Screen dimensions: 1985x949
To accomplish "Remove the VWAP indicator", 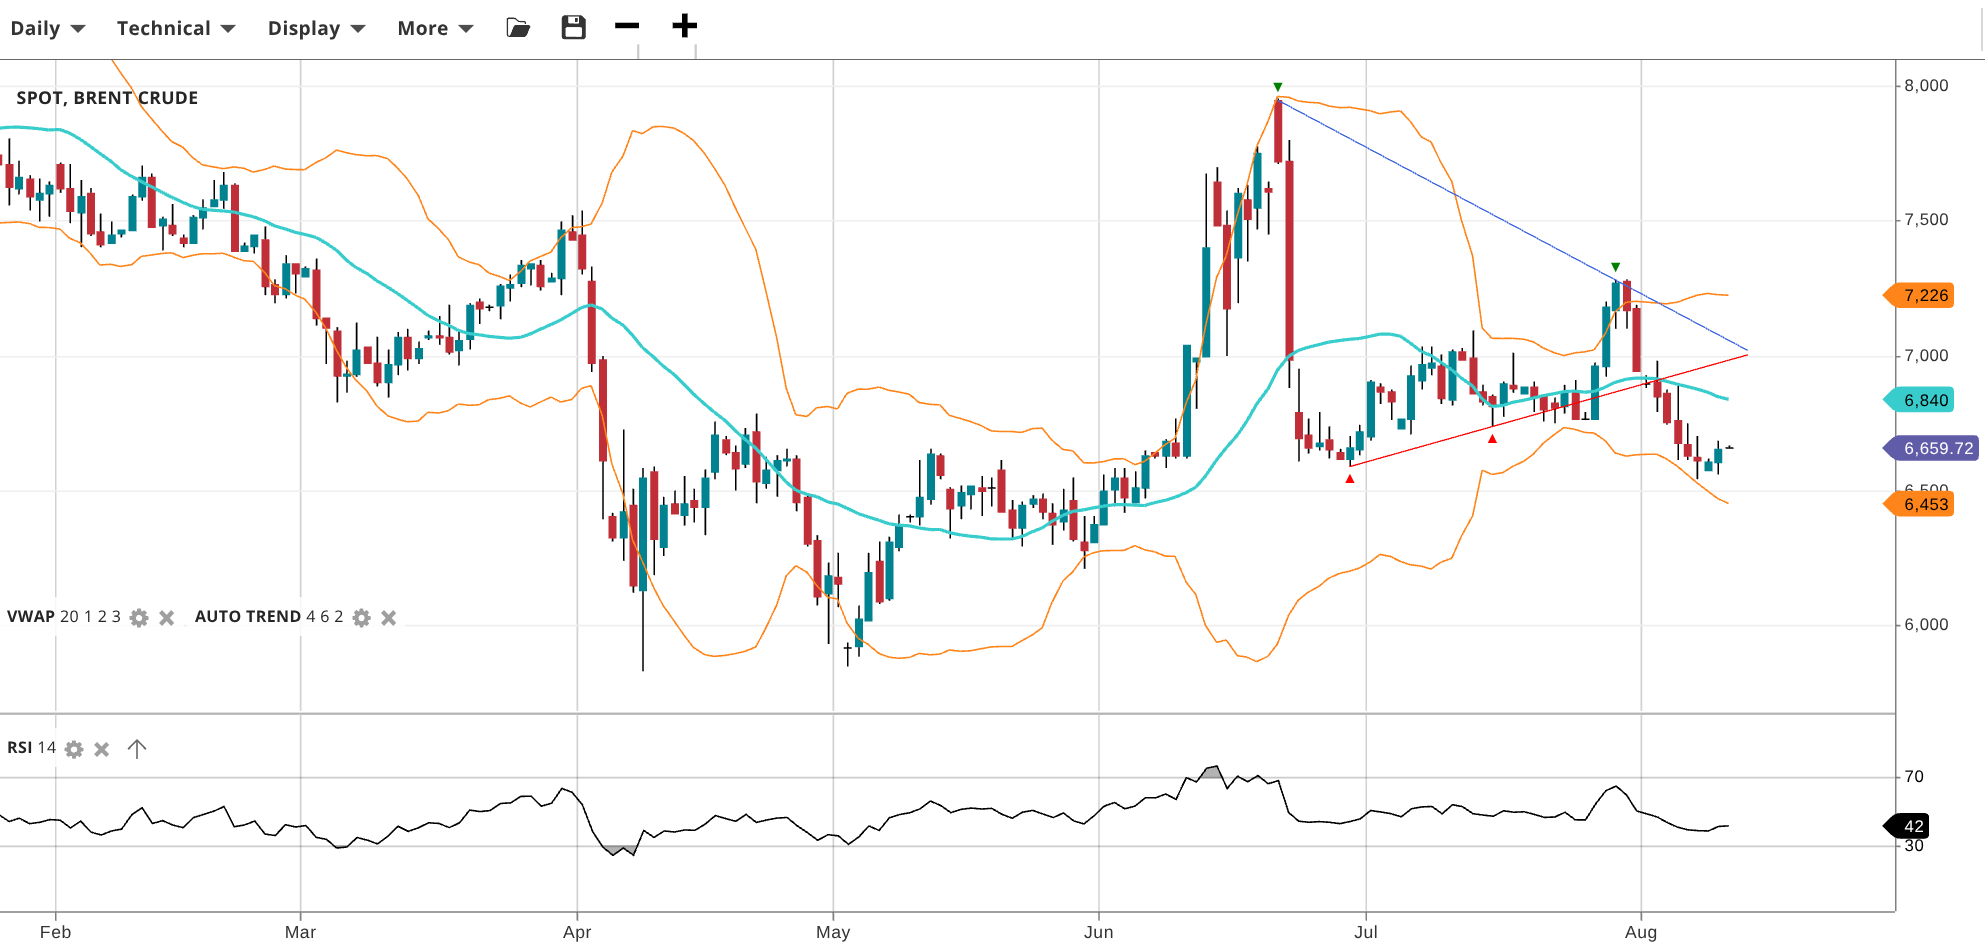I will [x=167, y=618].
